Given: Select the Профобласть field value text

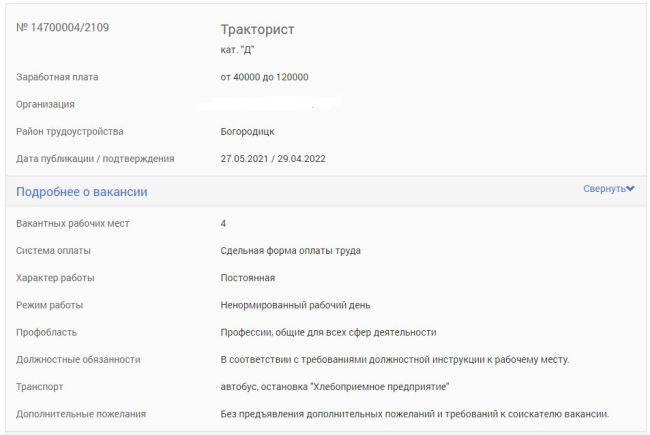Looking at the screenshot, I should pyautogui.click(x=328, y=333).
